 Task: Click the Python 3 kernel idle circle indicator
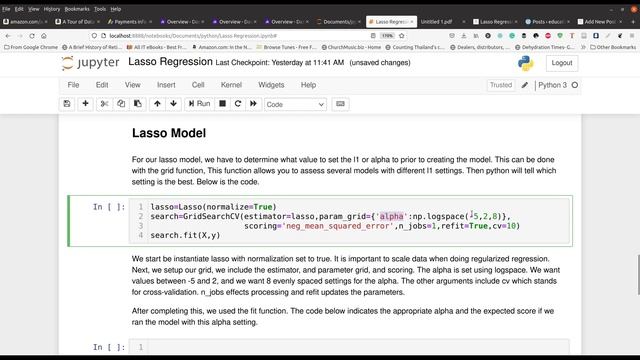tap(575, 85)
